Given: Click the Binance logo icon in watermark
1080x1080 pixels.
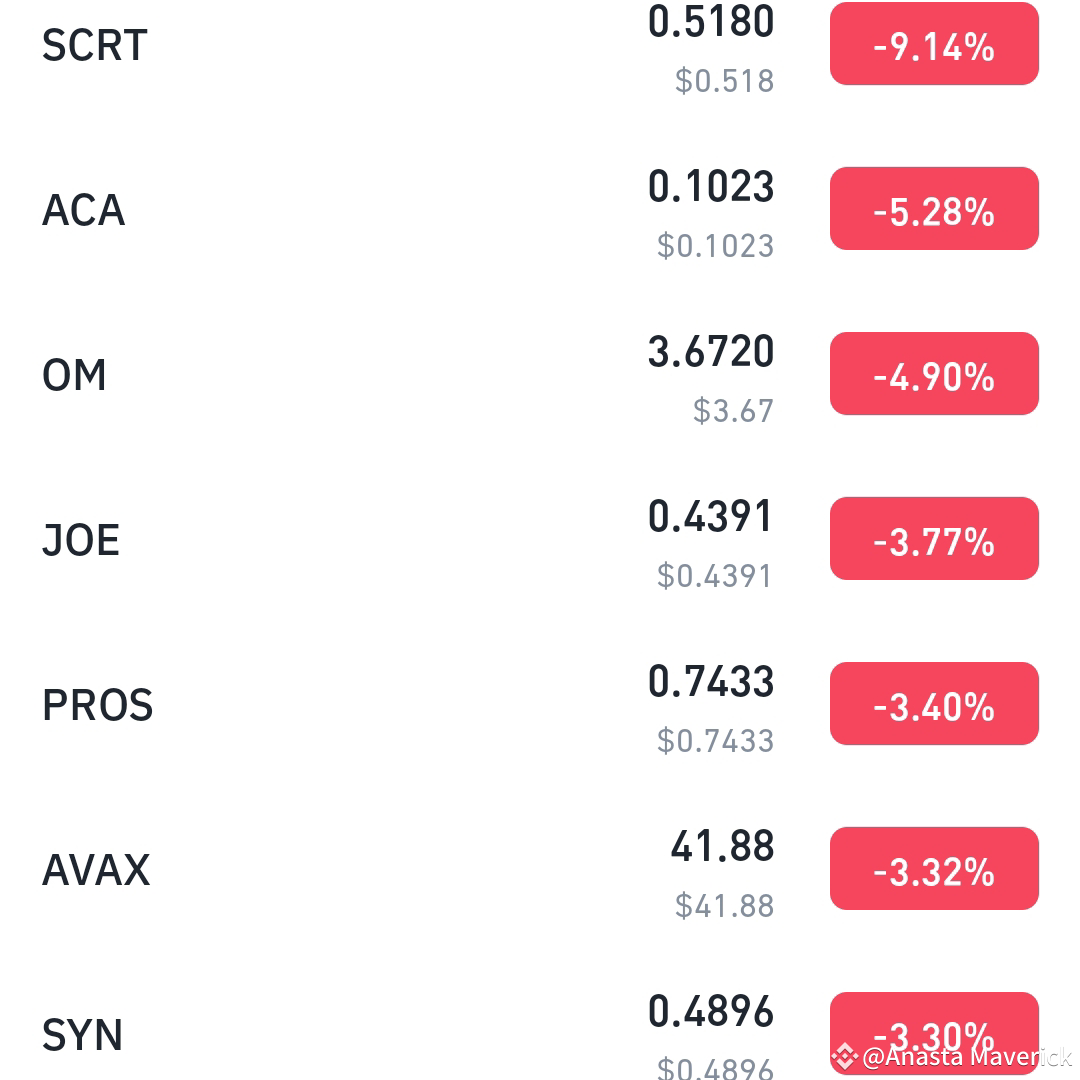Looking at the screenshot, I should click(x=845, y=1055).
